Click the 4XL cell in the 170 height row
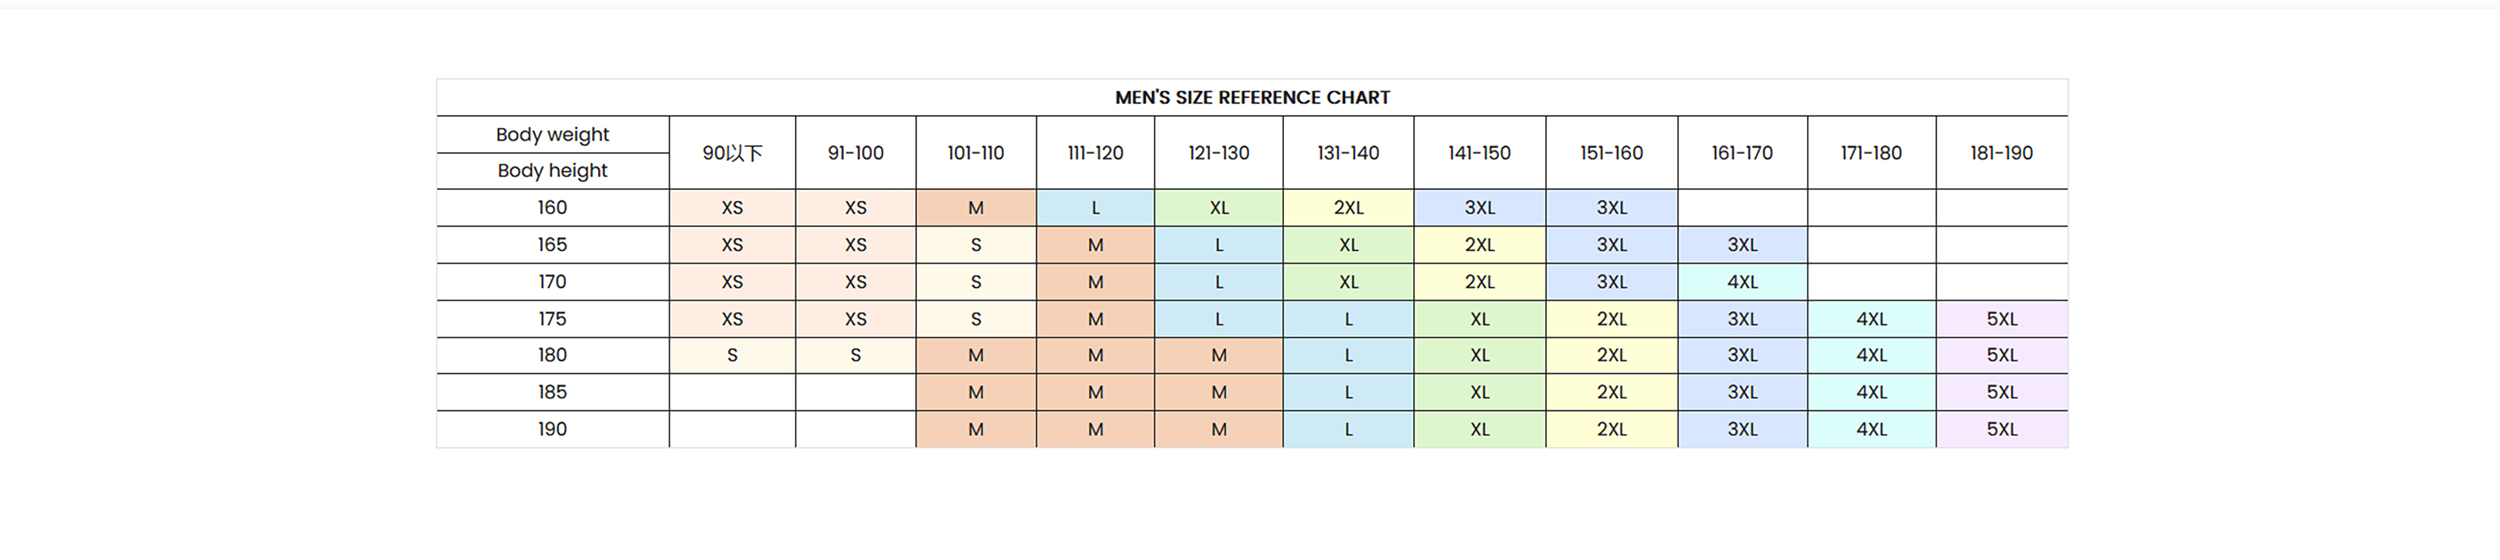Image resolution: width=2500 pixels, height=560 pixels. click(x=1742, y=282)
